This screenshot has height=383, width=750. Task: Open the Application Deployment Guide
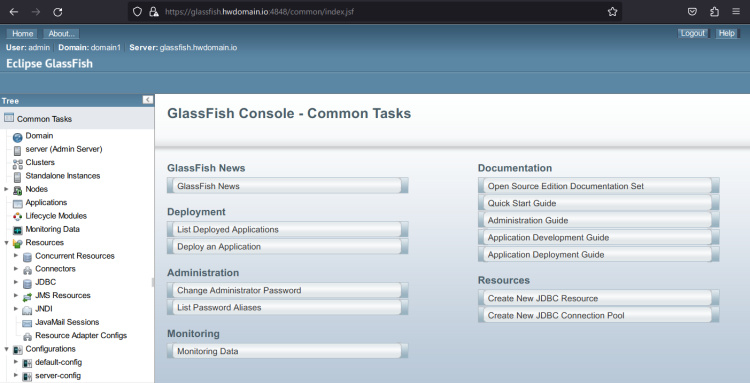tap(598, 254)
